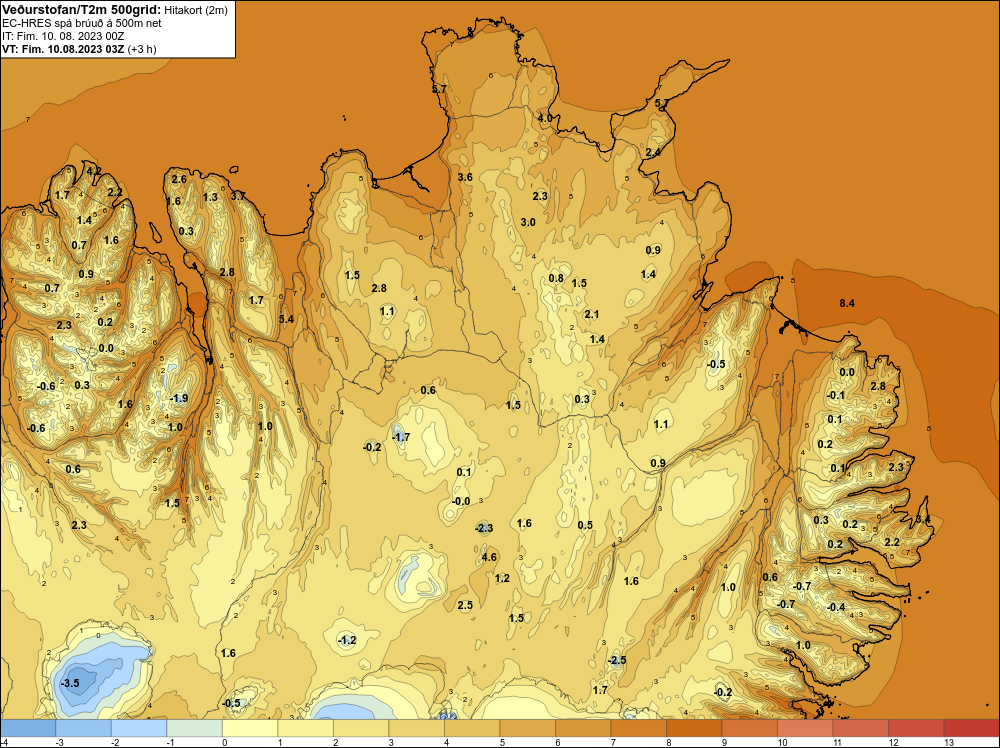Click the 5.4 temperature label
Screen dimensions: 1000x748
click(x=286, y=319)
